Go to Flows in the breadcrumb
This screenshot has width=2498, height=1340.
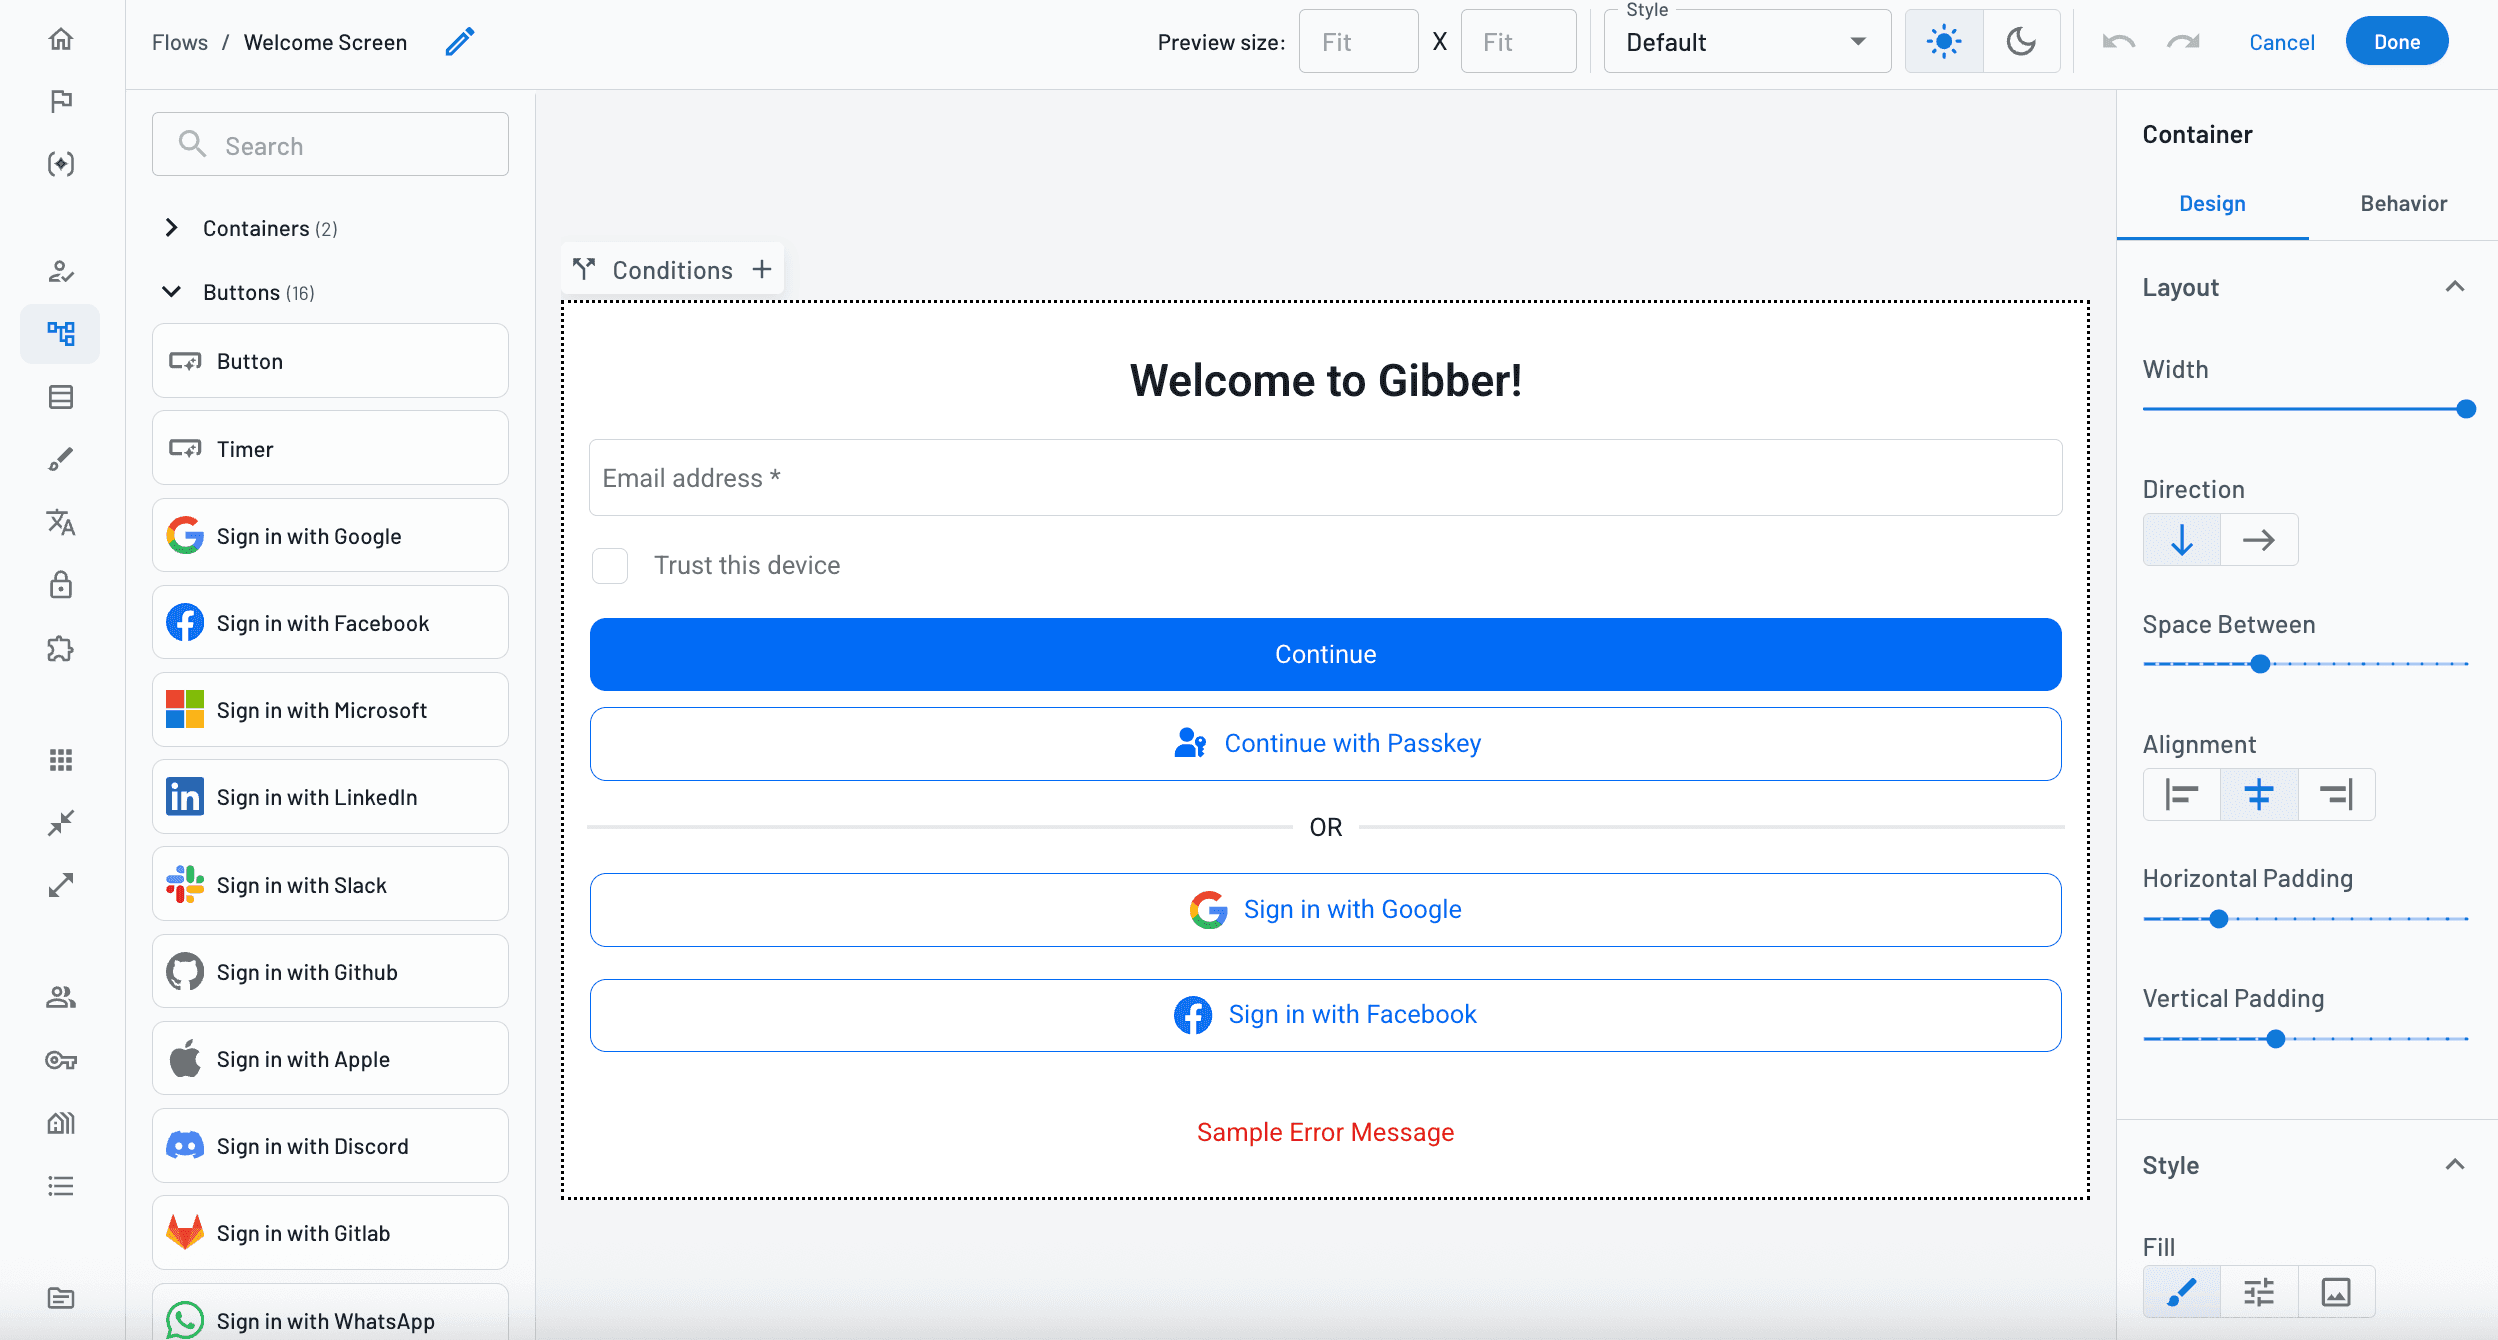[x=180, y=42]
